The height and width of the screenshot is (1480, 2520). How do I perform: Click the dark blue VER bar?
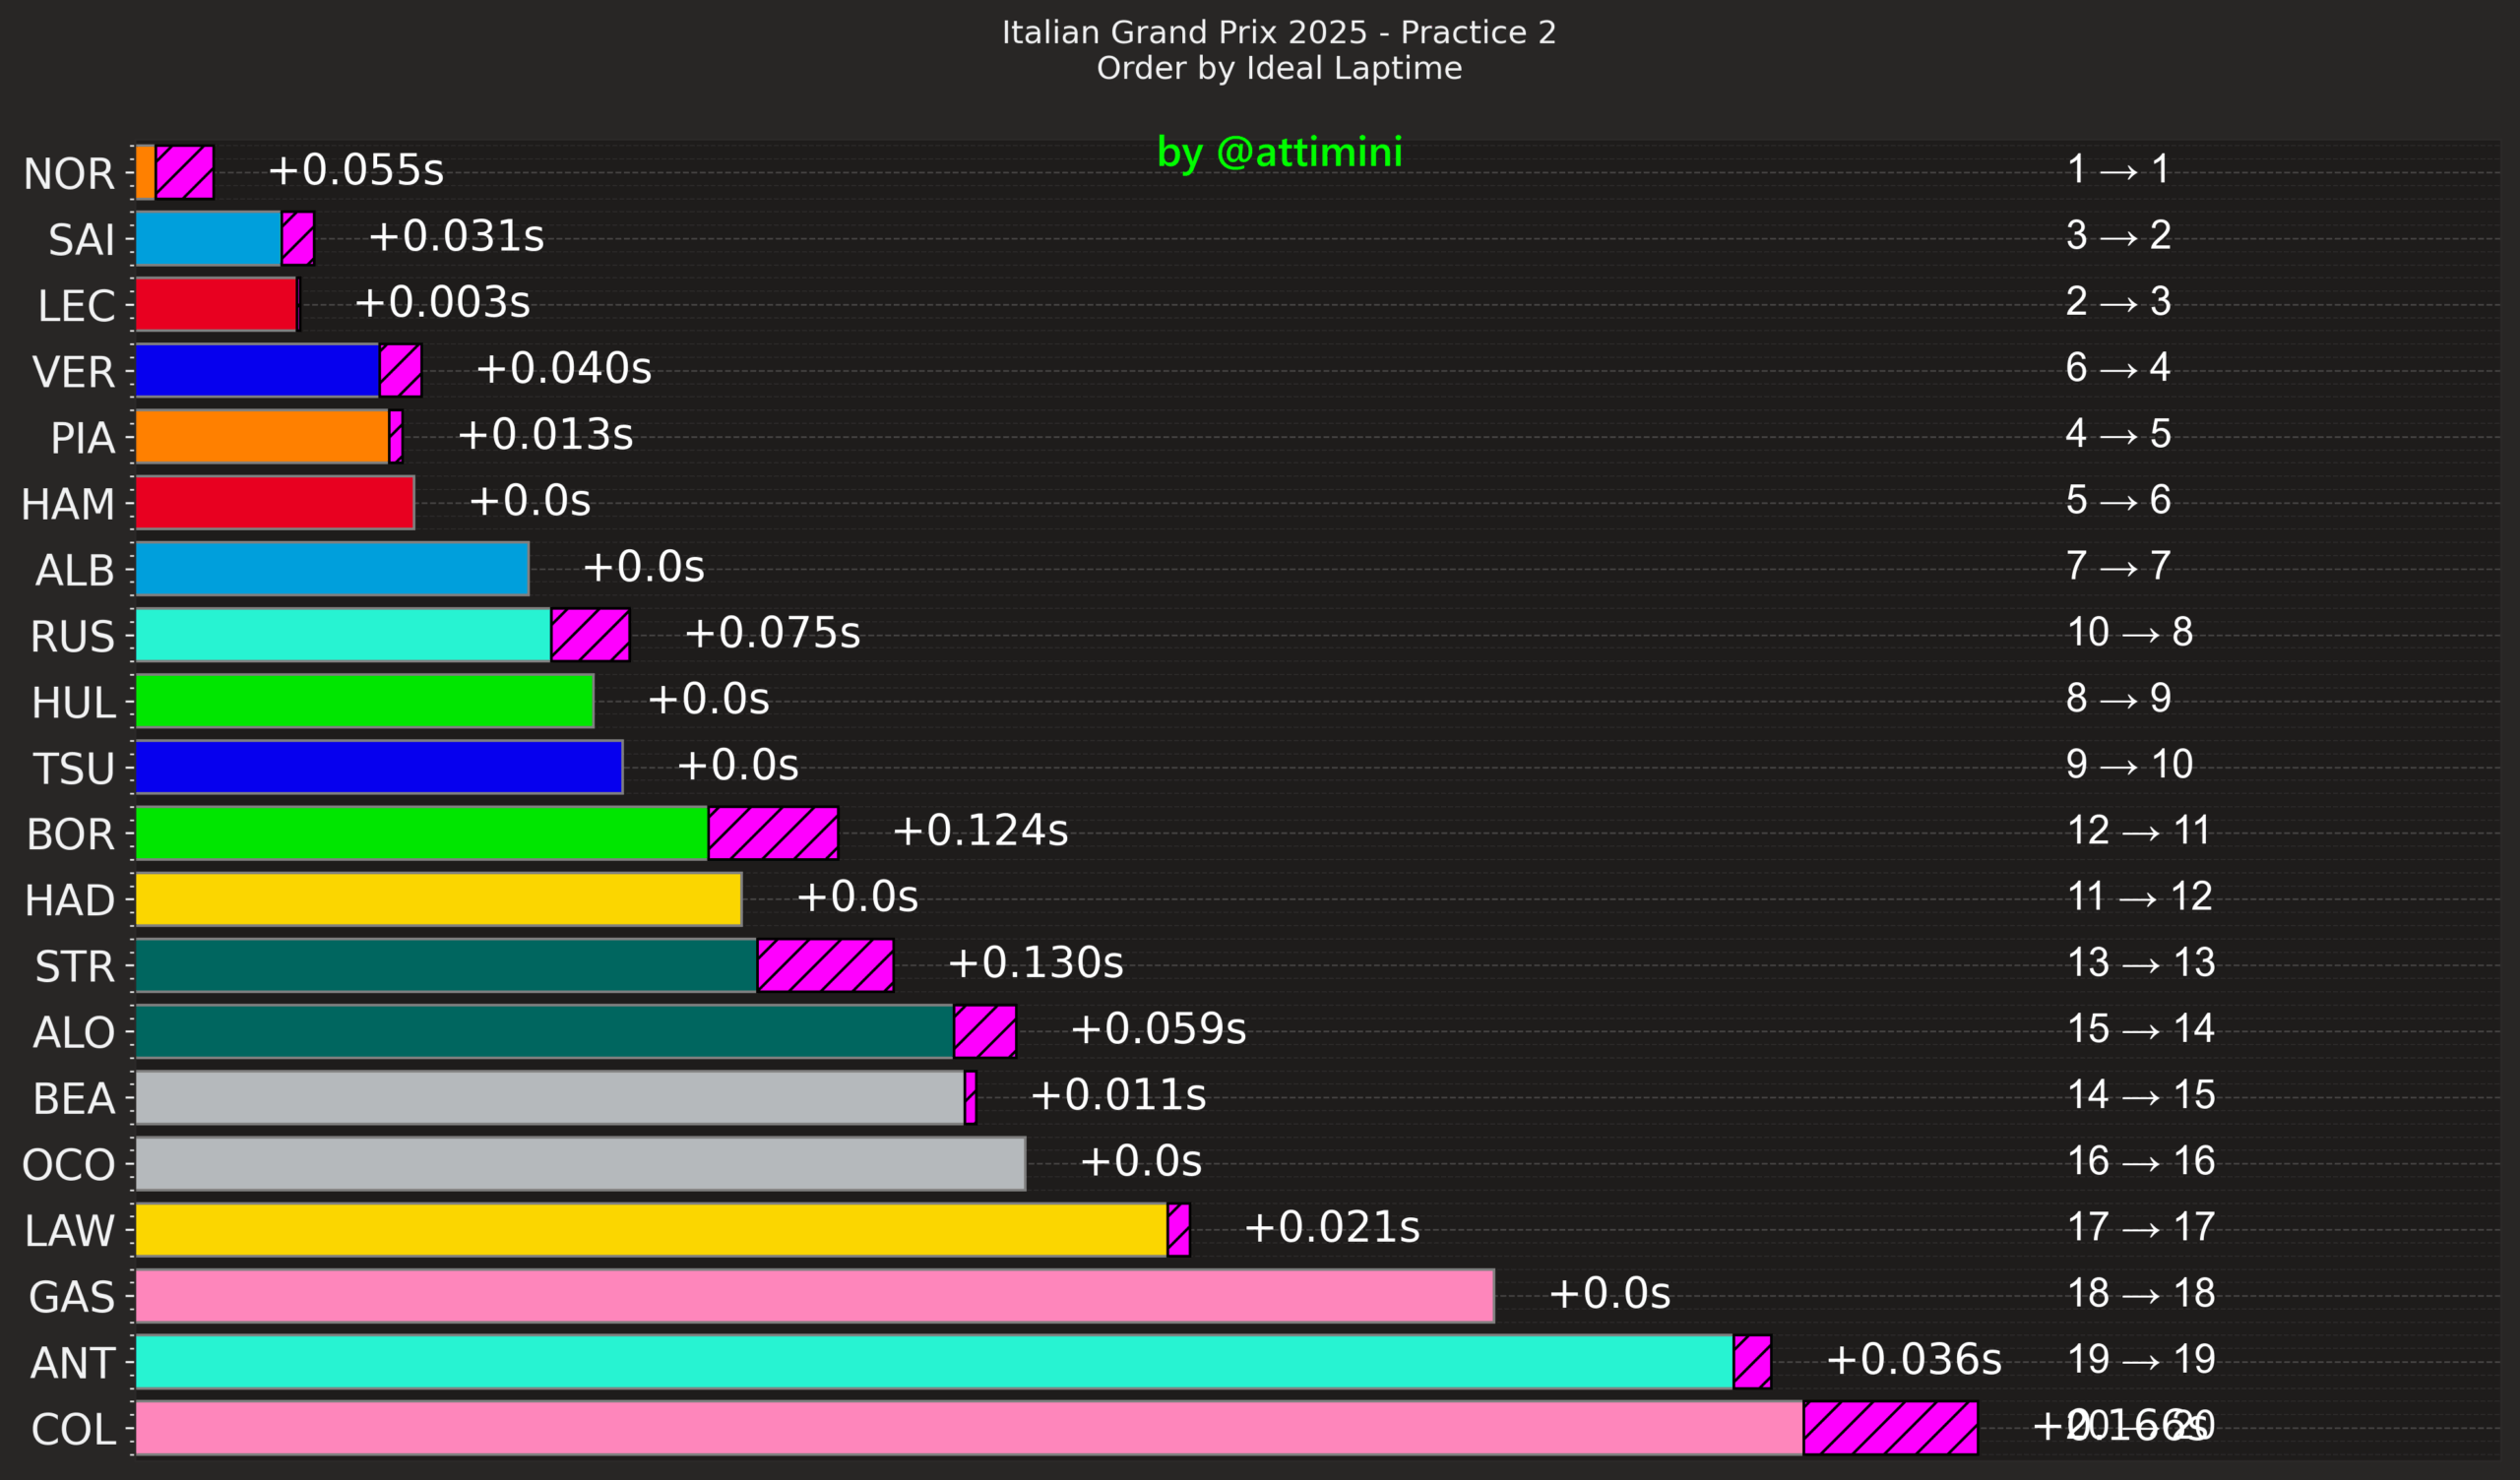coord(257,370)
